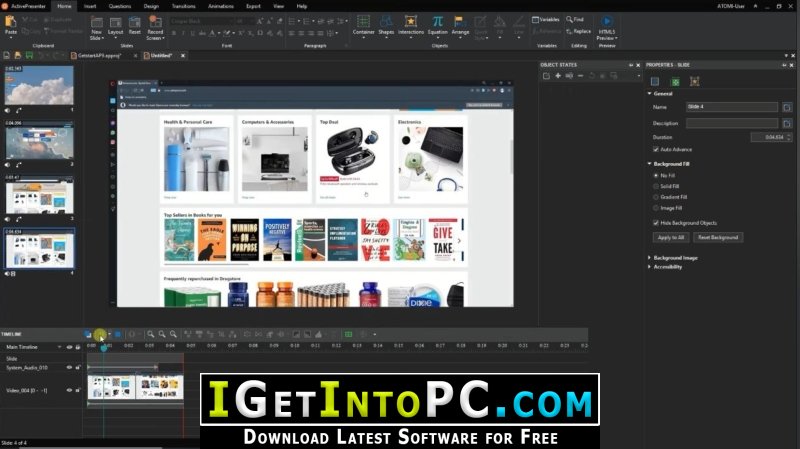
Task: Select the Solid Fill radio option
Action: [656, 186]
